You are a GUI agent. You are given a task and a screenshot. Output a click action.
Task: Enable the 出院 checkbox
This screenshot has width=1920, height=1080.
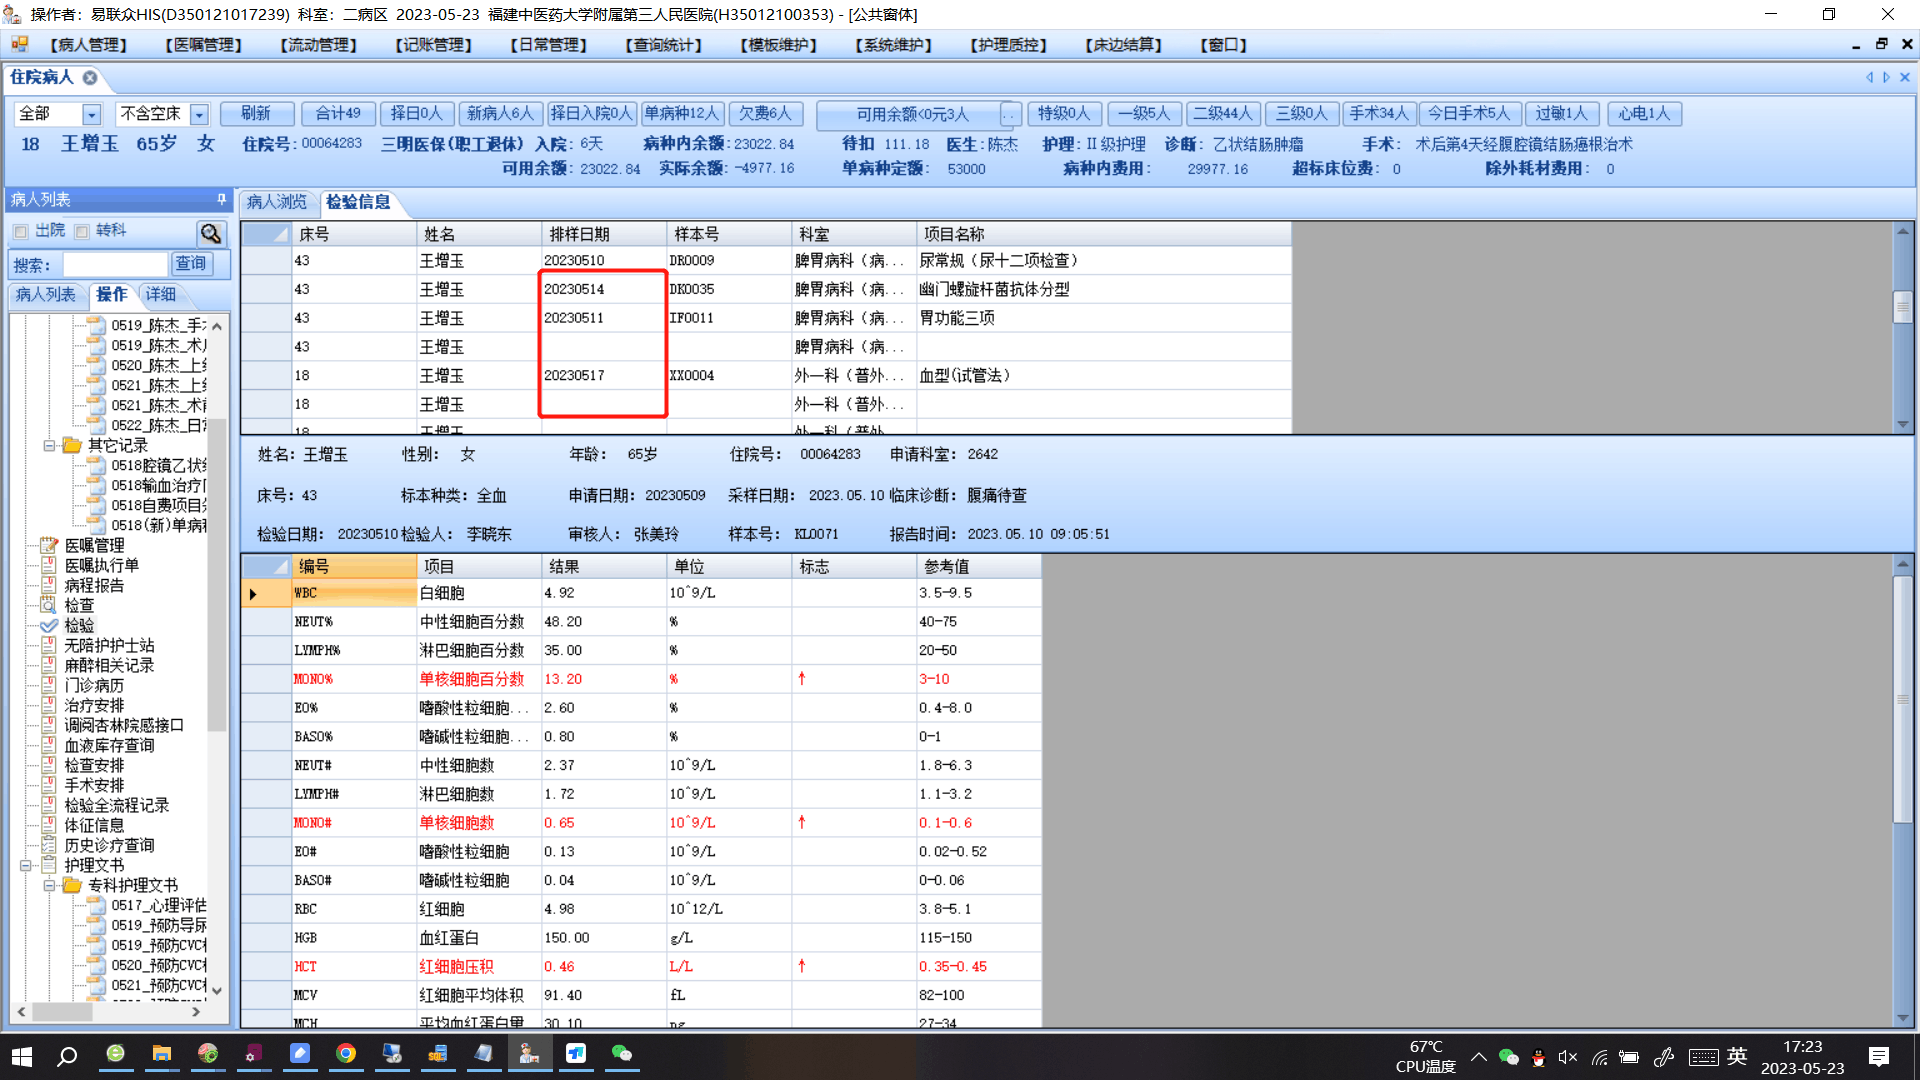pos(21,231)
